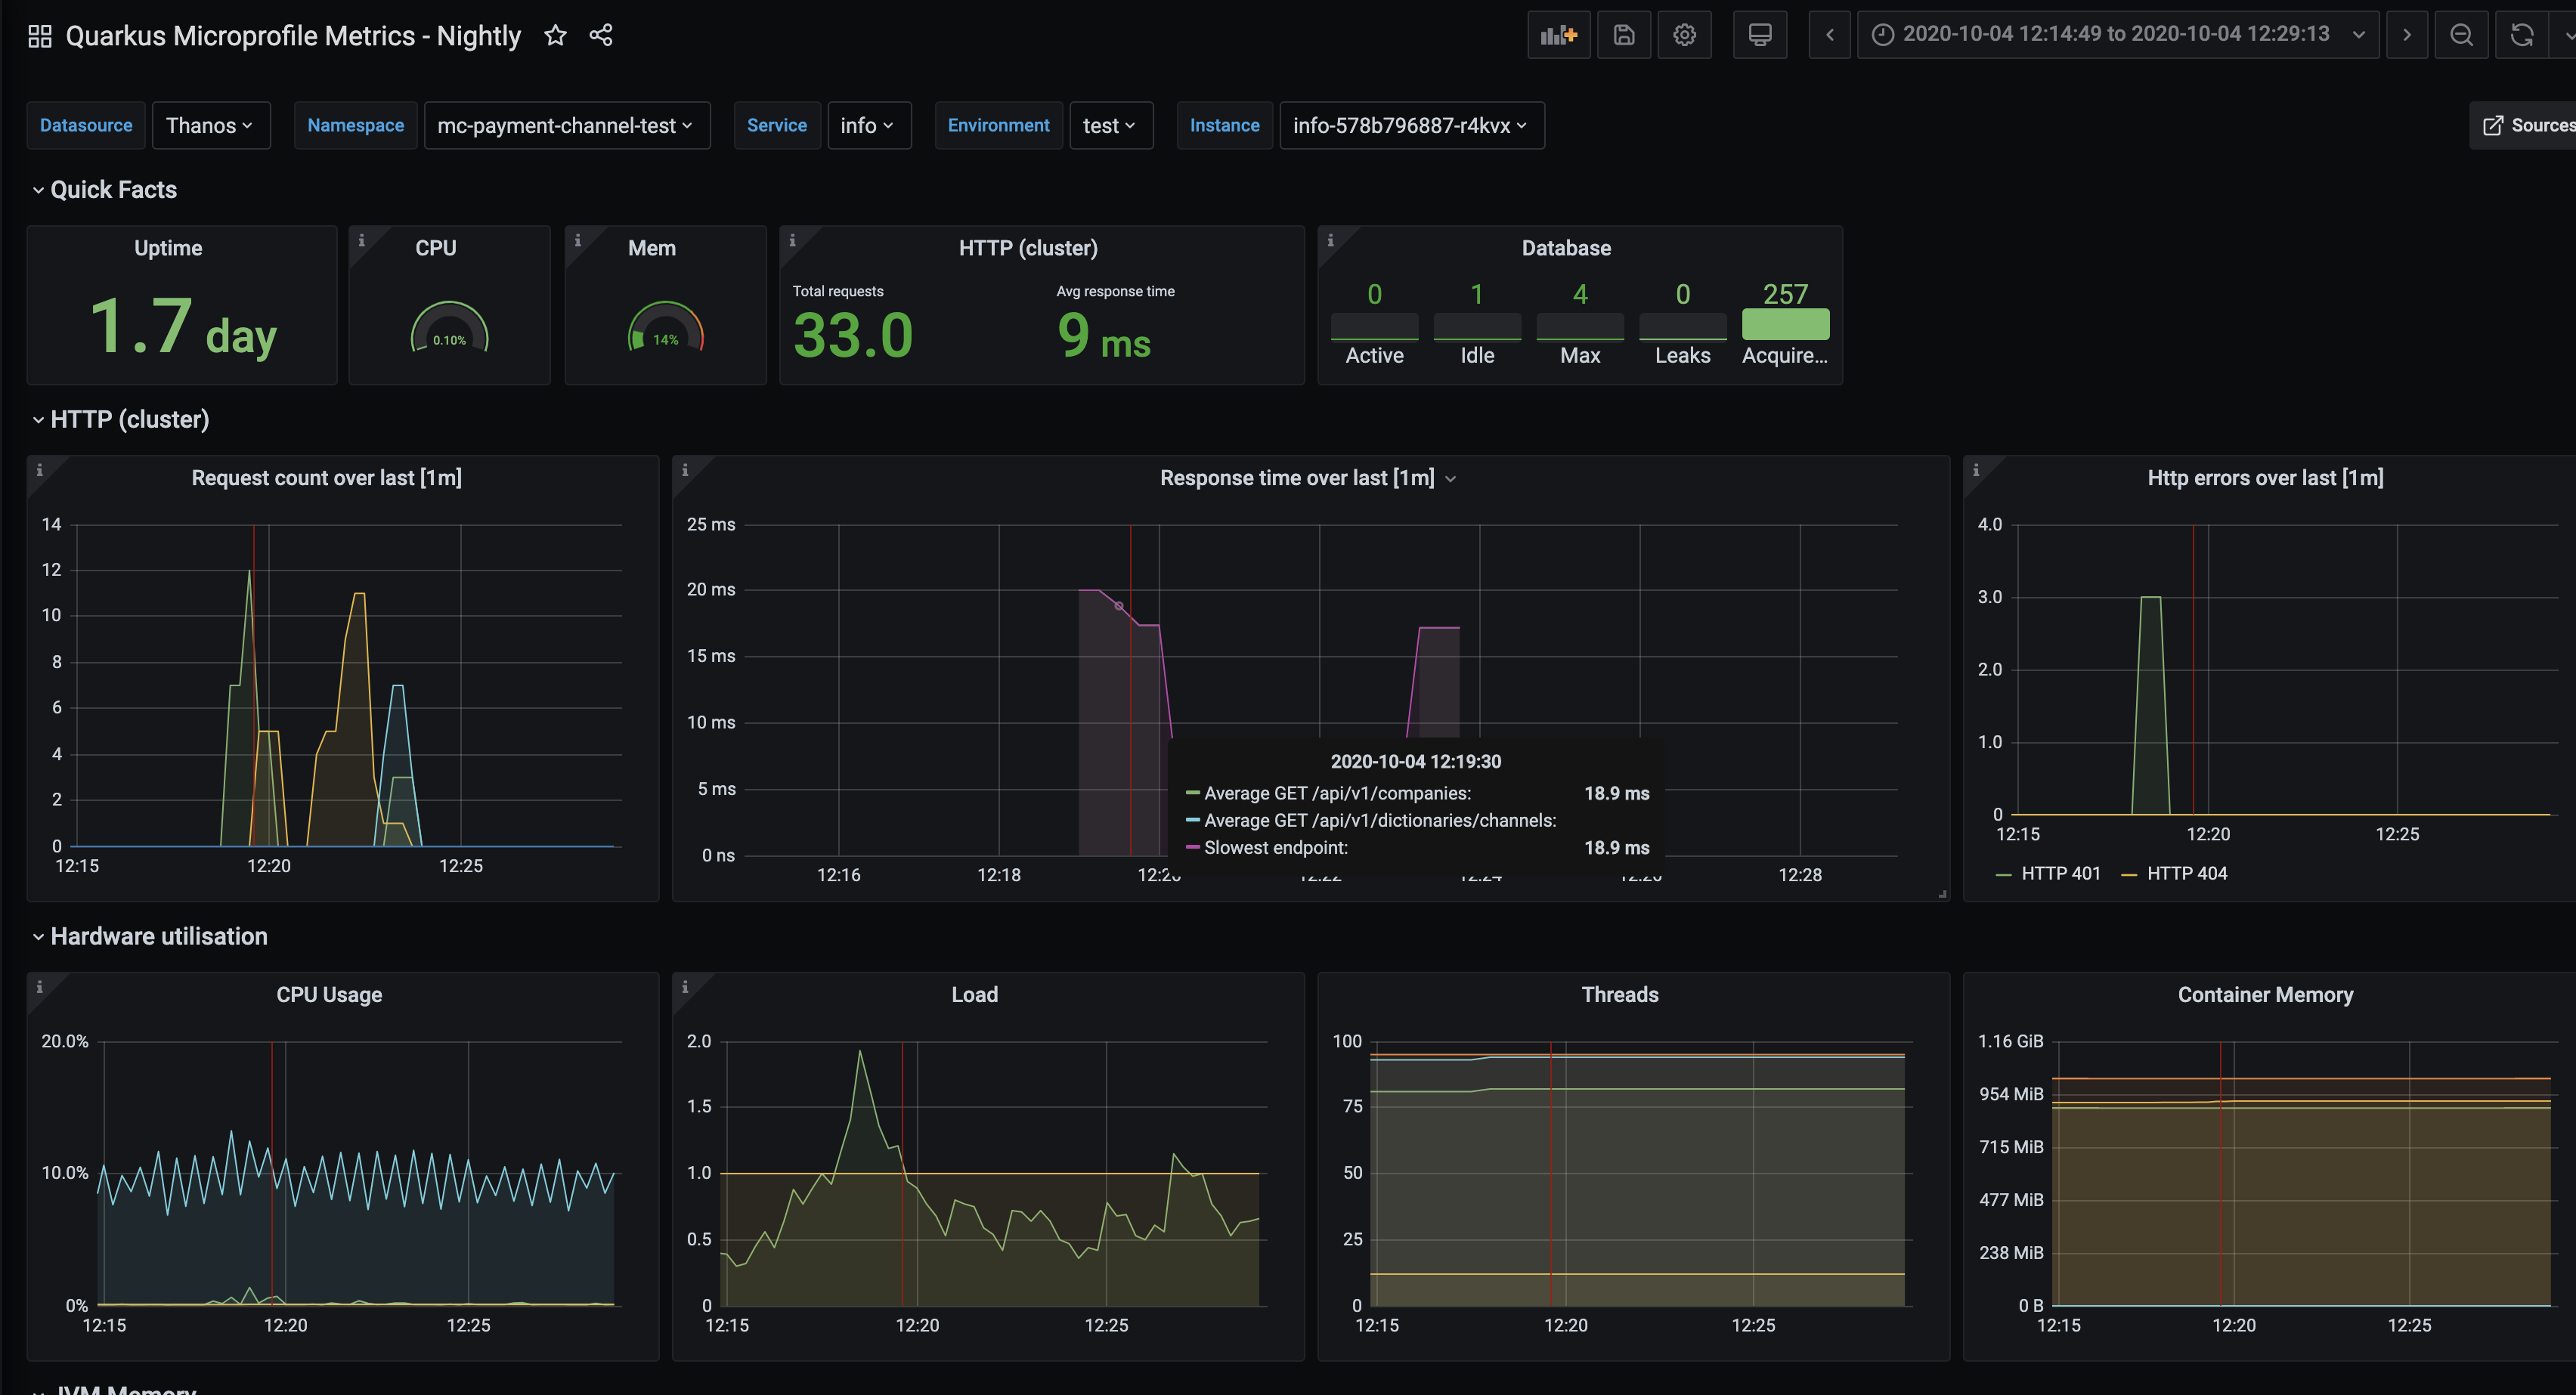Open the Thanos datasource dropdown
The image size is (2576, 1395).
click(x=210, y=125)
